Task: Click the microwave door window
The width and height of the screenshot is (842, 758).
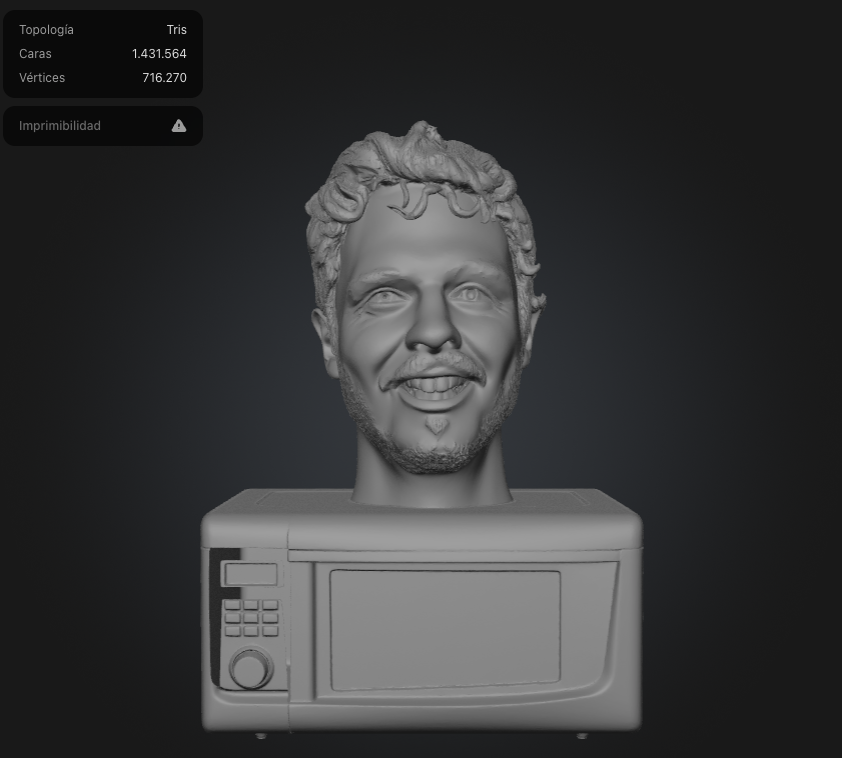Action: click(x=445, y=625)
